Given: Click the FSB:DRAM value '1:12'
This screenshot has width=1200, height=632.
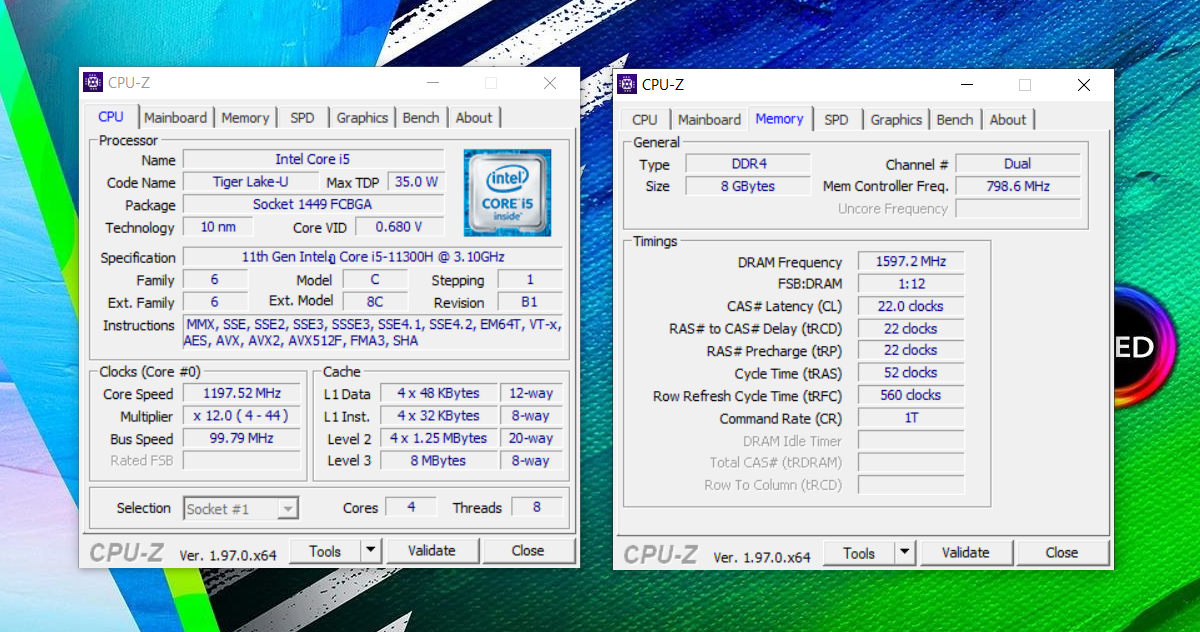Looking at the screenshot, I should pyautogui.click(x=911, y=284).
